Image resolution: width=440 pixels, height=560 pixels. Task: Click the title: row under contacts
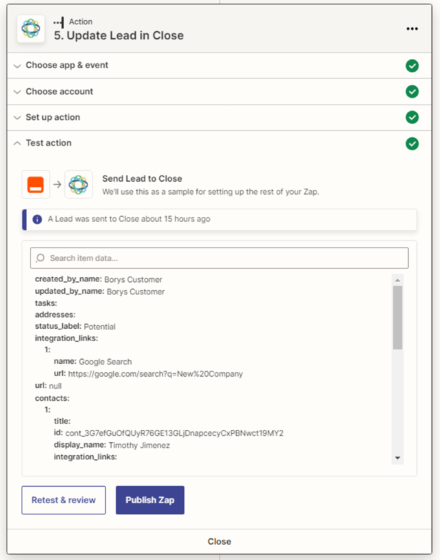pos(62,421)
